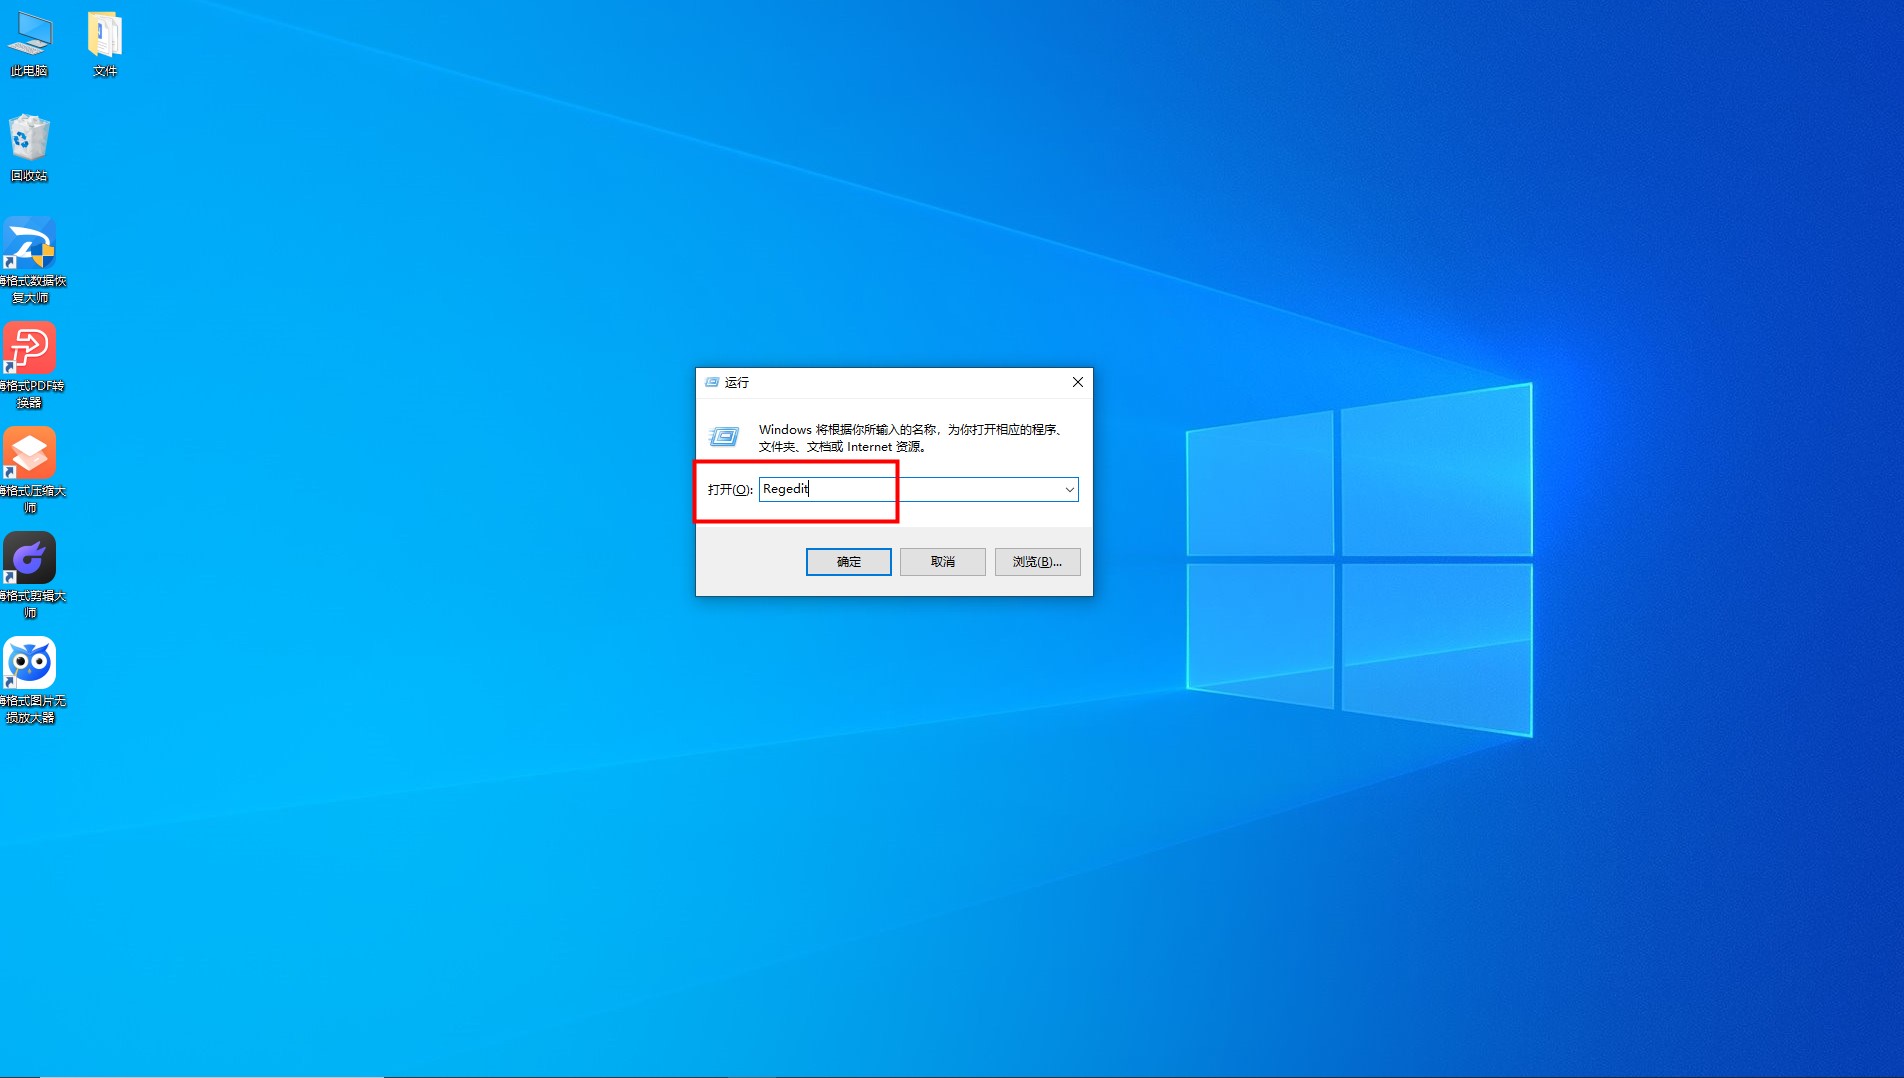Open the 浏览(B)... file browser
Image resolution: width=1904 pixels, height=1078 pixels.
(x=1037, y=562)
